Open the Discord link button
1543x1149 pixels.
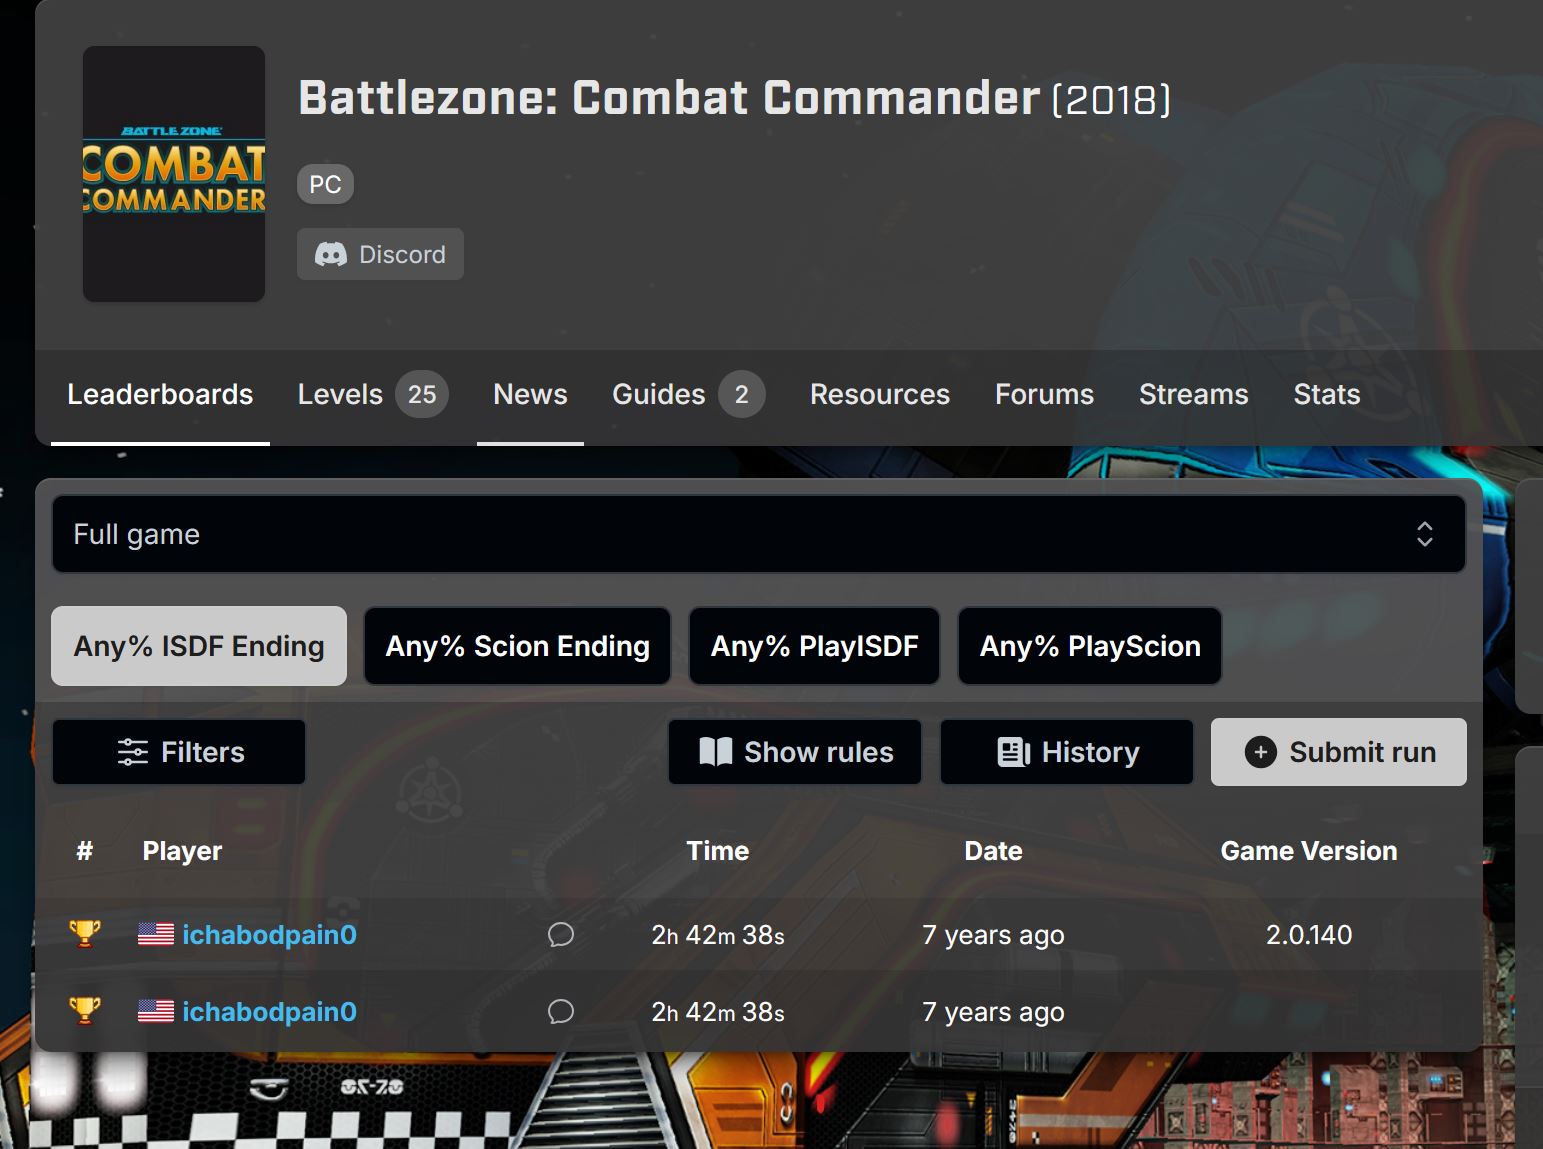pos(380,254)
